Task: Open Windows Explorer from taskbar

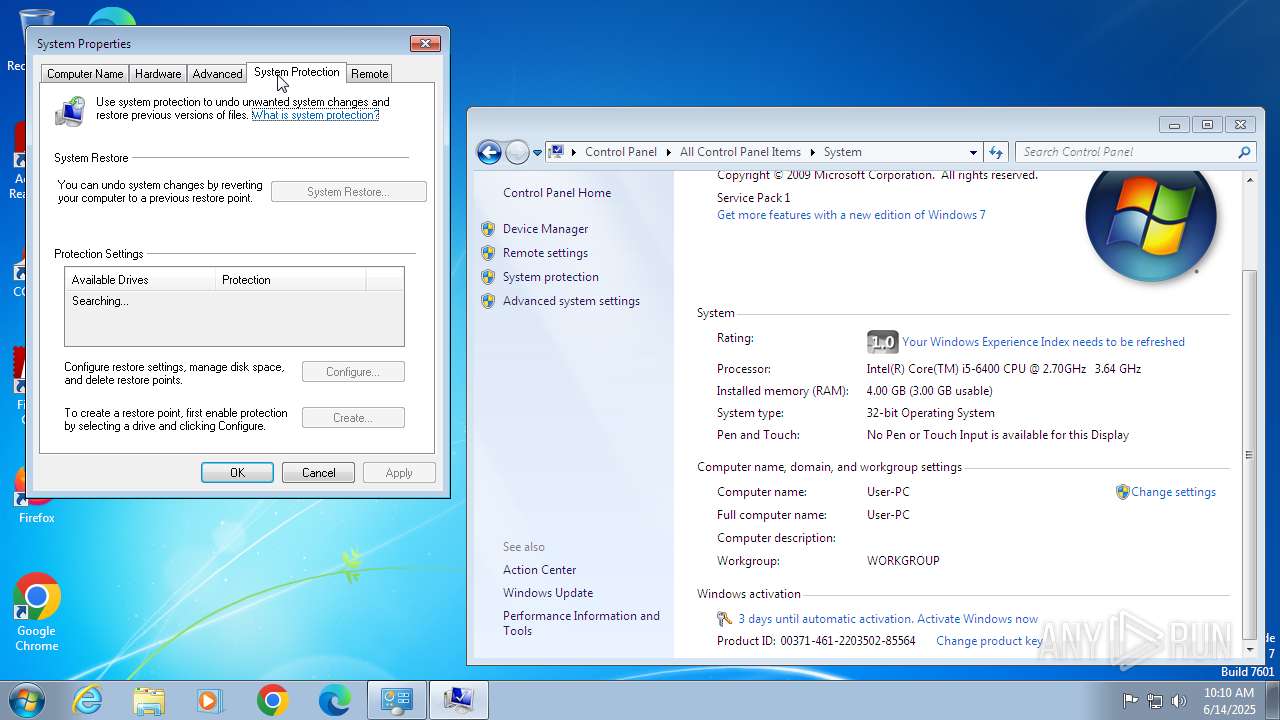Action: pos(149,700)
